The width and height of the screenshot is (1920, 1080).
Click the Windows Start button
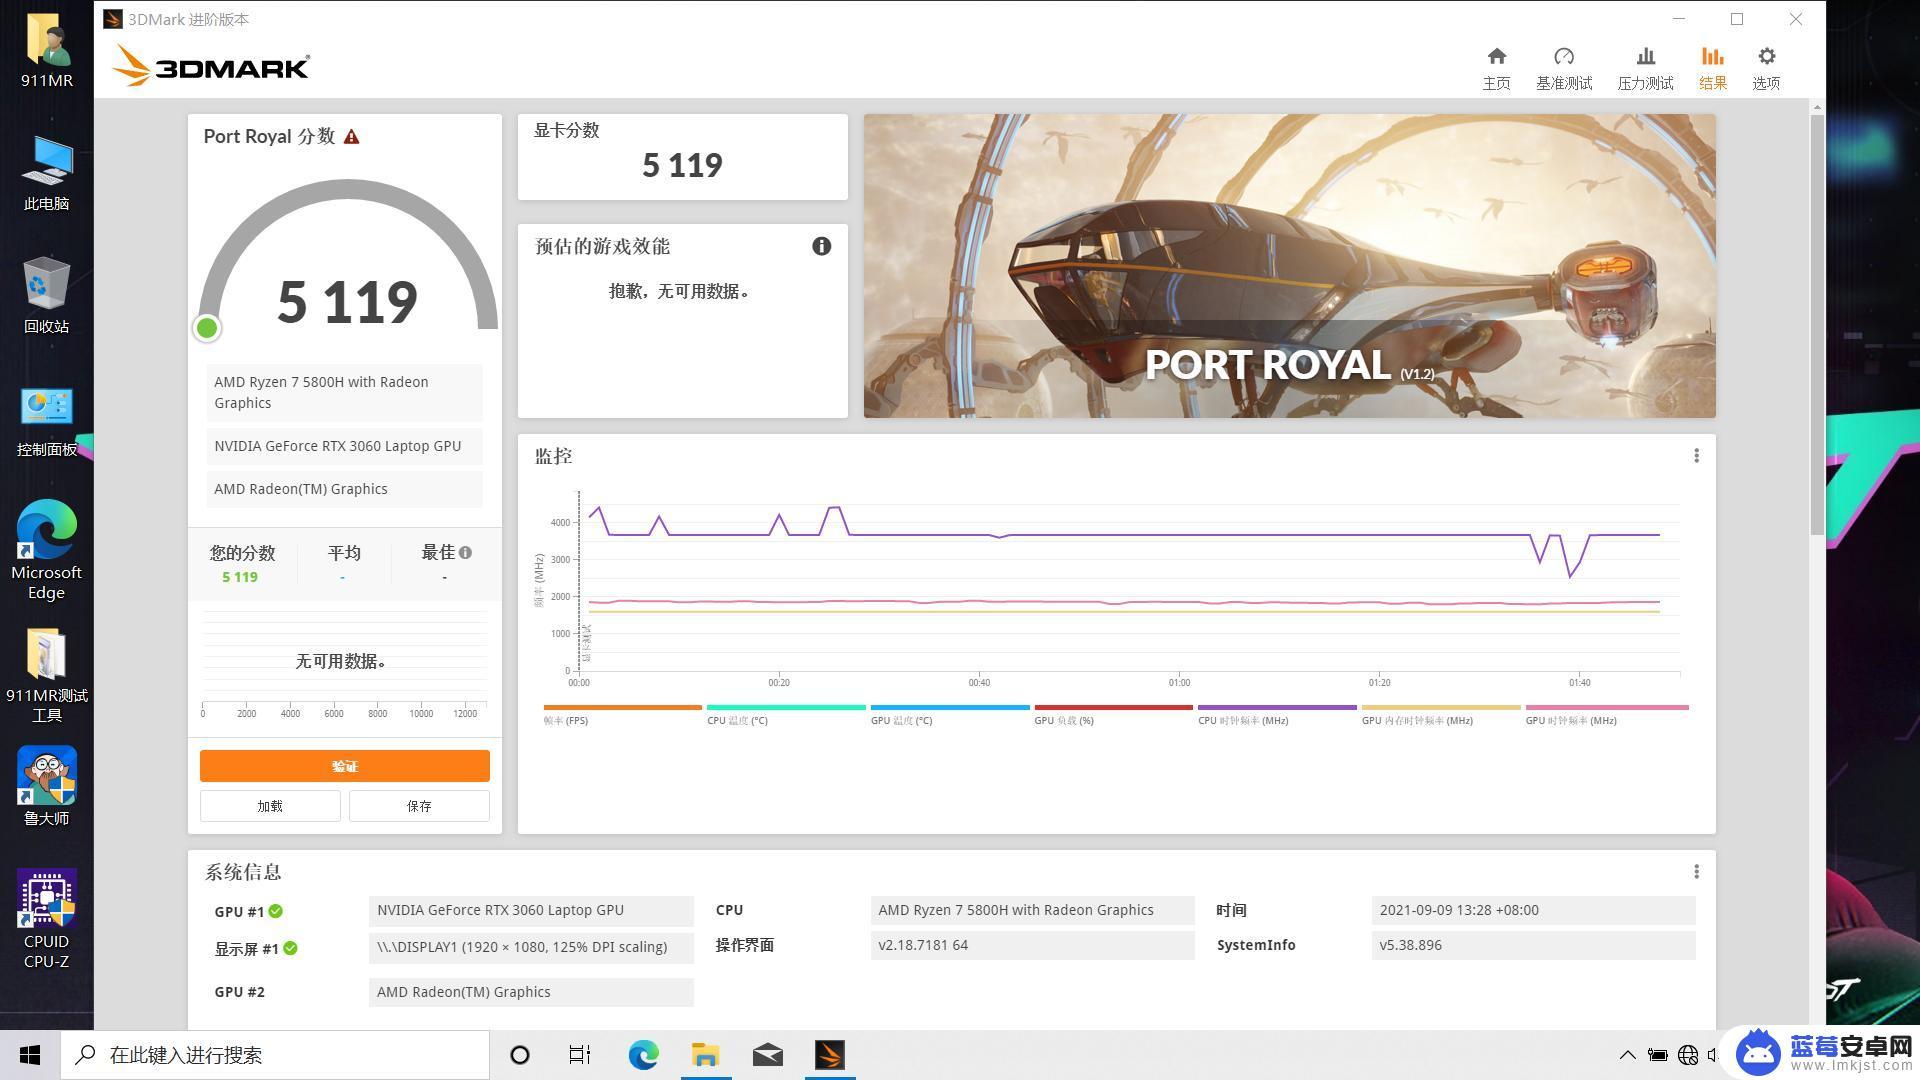click(x=30, y=1055)
